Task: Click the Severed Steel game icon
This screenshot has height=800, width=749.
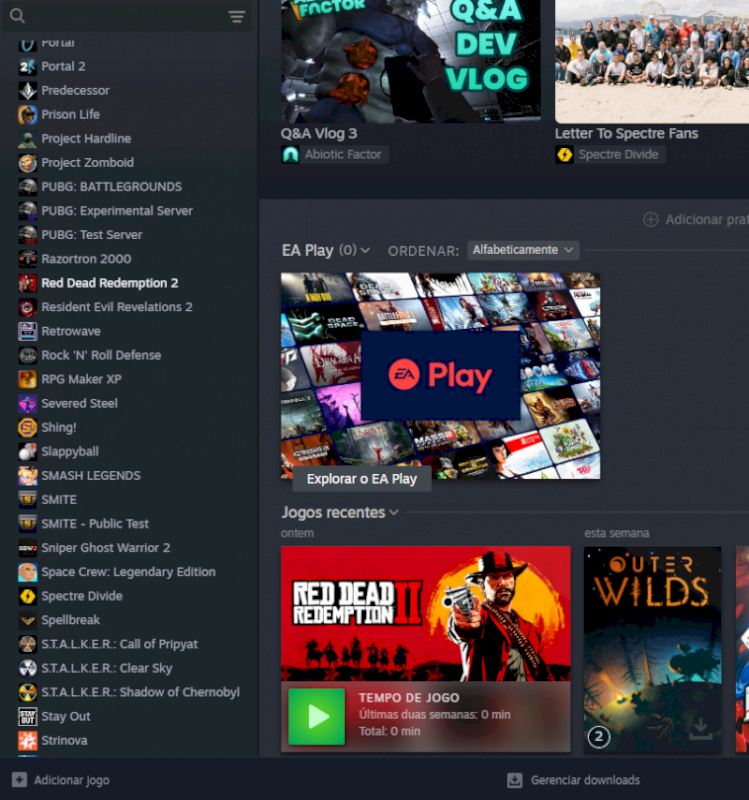Action: click(x=28, y=403)
